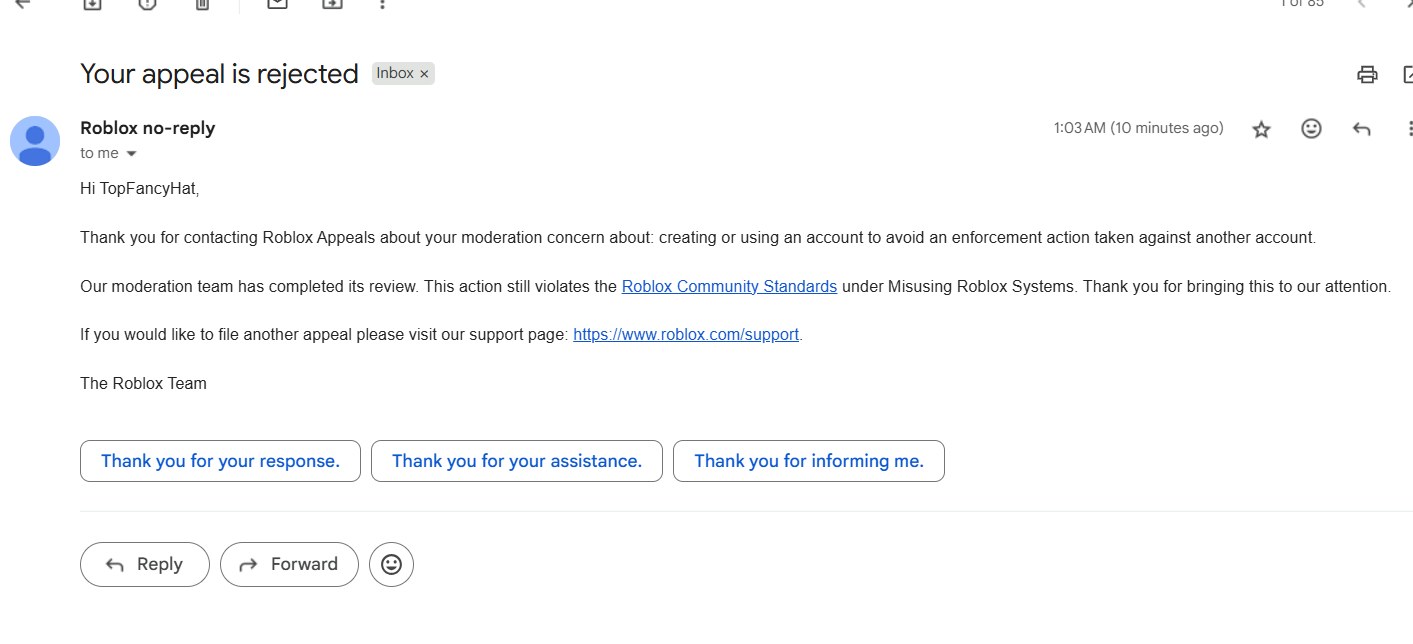Viewport: 1413px width, 644px height.
Task: Delete the email with trash icon
Action: tap(202, 3)
